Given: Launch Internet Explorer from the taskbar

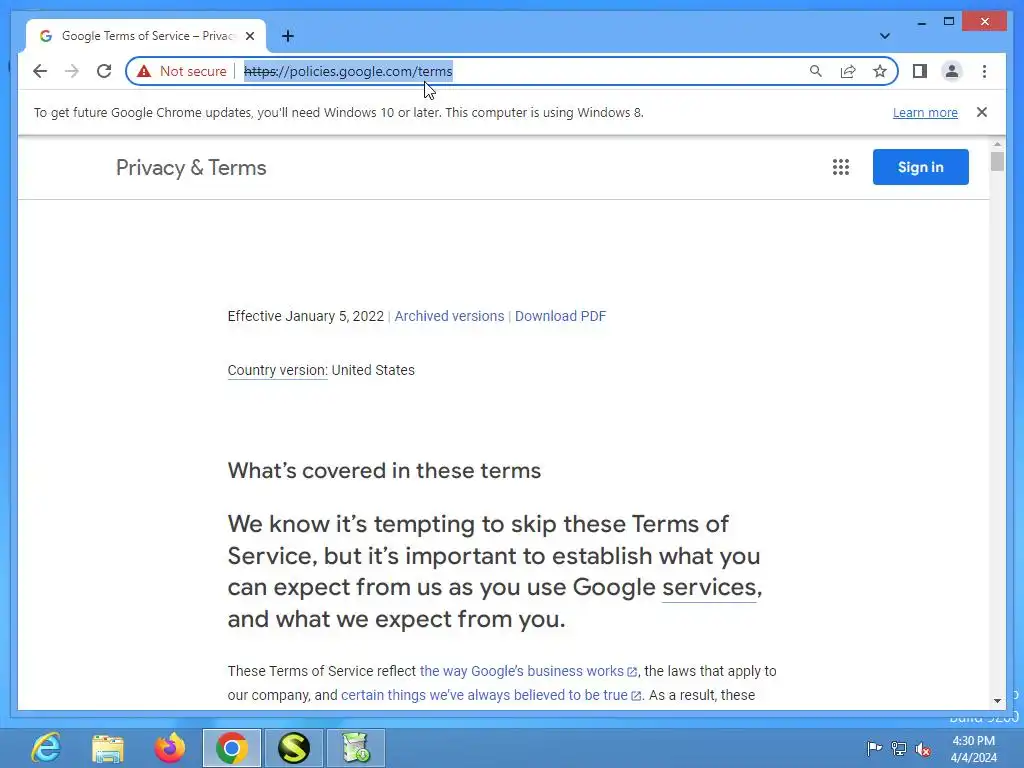Looking at the screenshot, I should tap(46, 748).
